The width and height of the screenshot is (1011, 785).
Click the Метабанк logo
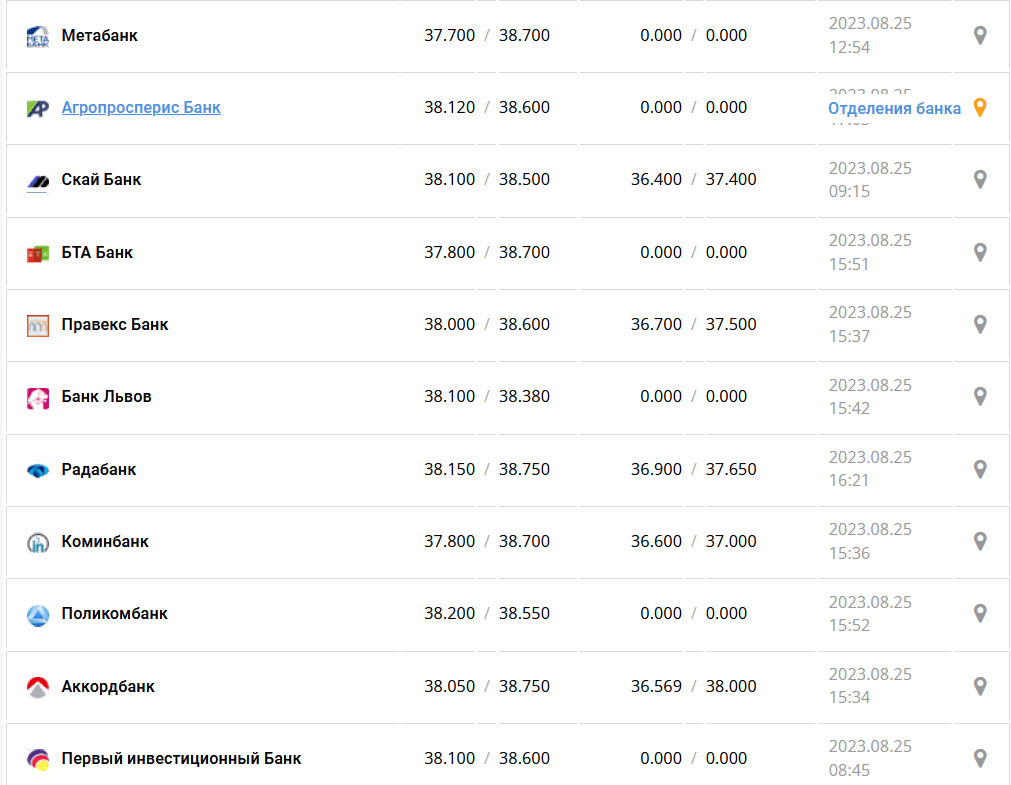point(37,37)
